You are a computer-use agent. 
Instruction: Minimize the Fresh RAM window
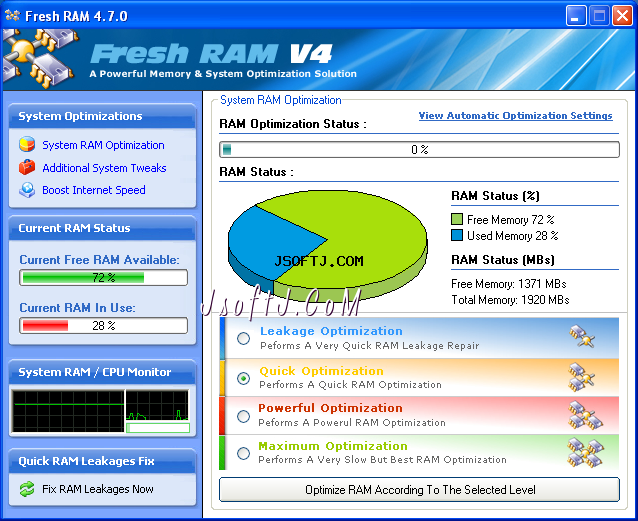pyautogui.click(x=576, y=16)
